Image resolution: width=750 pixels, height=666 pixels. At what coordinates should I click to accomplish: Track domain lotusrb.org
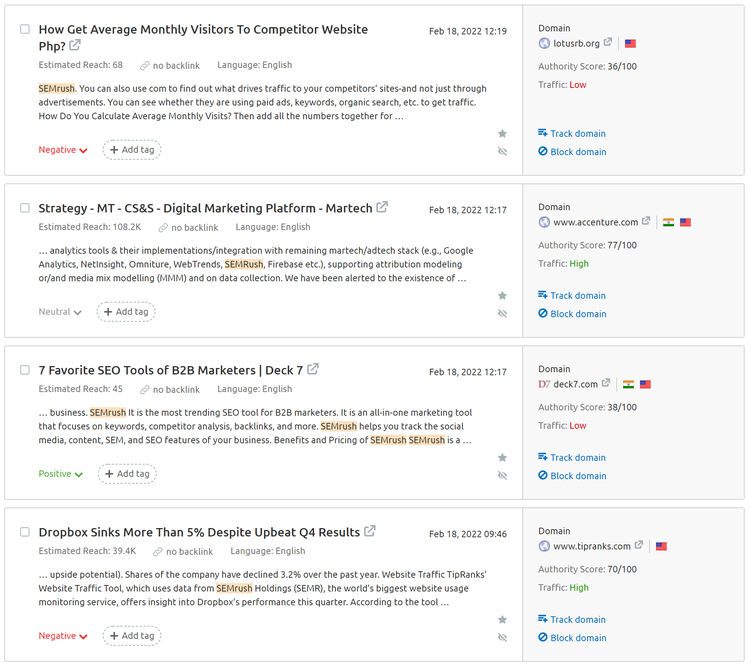tap(572, 133)
